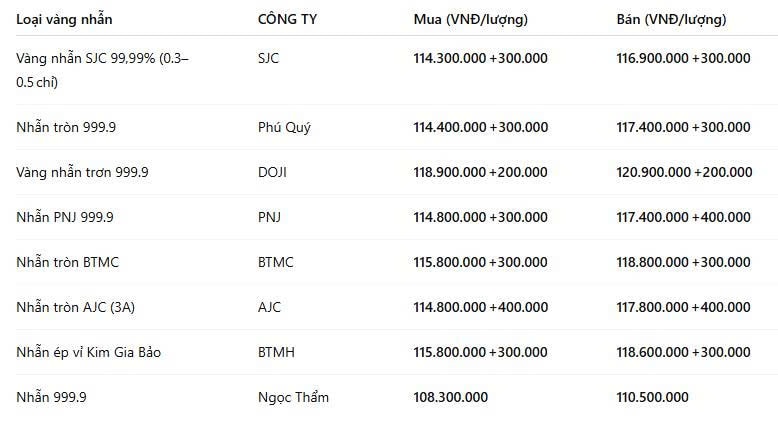Click the BTMC company cell

click(x=275, y=262)
